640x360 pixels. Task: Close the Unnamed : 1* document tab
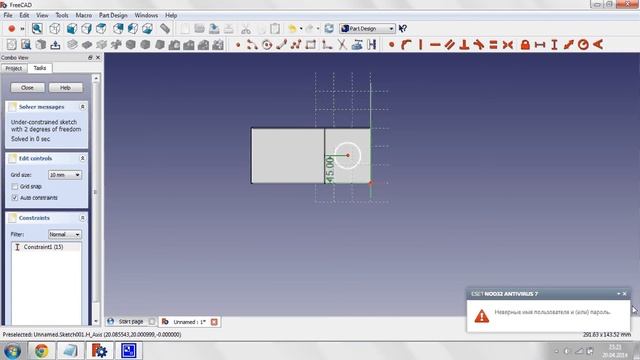(214, 322)
